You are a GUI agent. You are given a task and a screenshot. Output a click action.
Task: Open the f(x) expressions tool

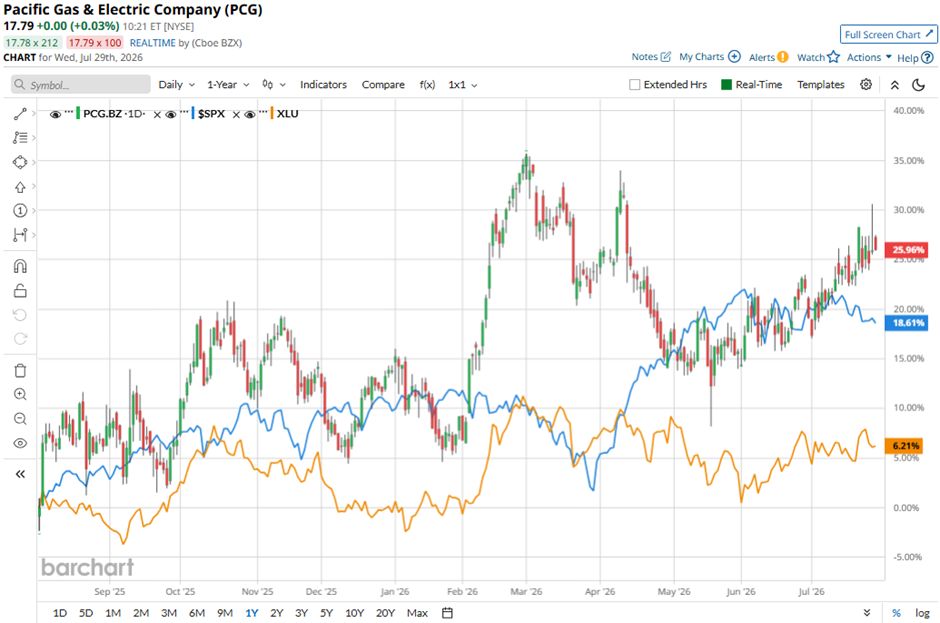click(427, 85)
